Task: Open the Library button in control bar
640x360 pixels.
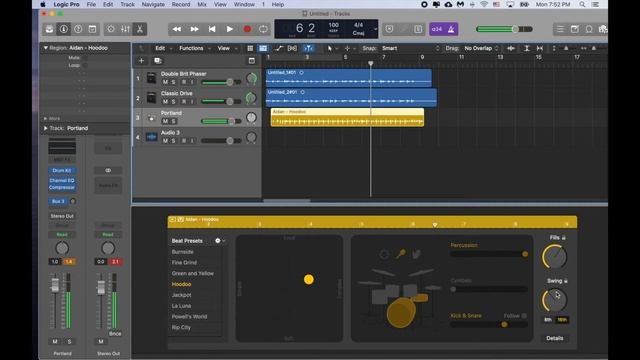Action: tap(49, 29)
